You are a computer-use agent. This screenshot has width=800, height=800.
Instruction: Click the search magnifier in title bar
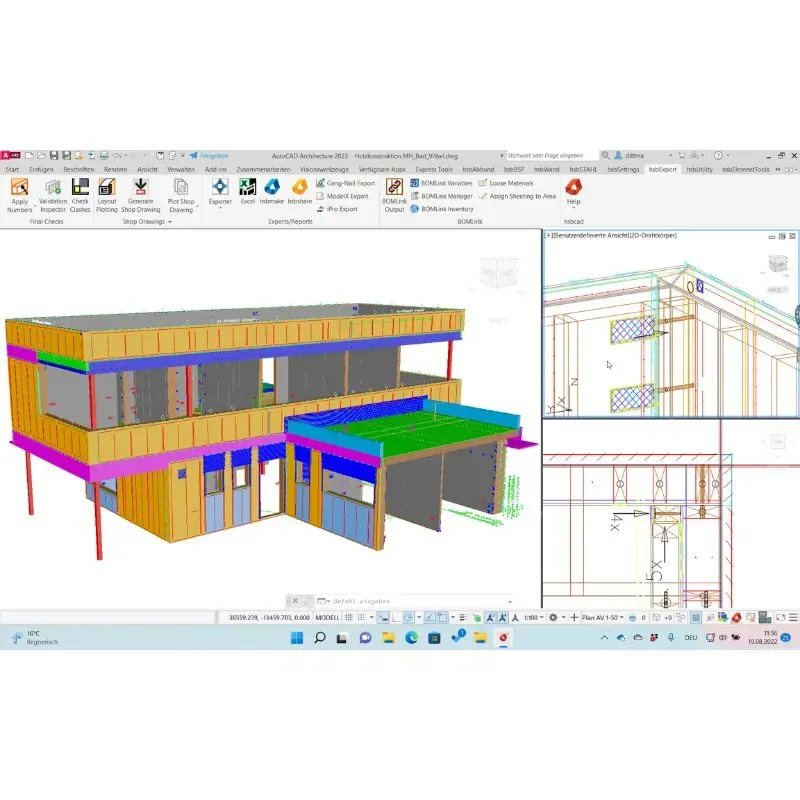point(605,156)
